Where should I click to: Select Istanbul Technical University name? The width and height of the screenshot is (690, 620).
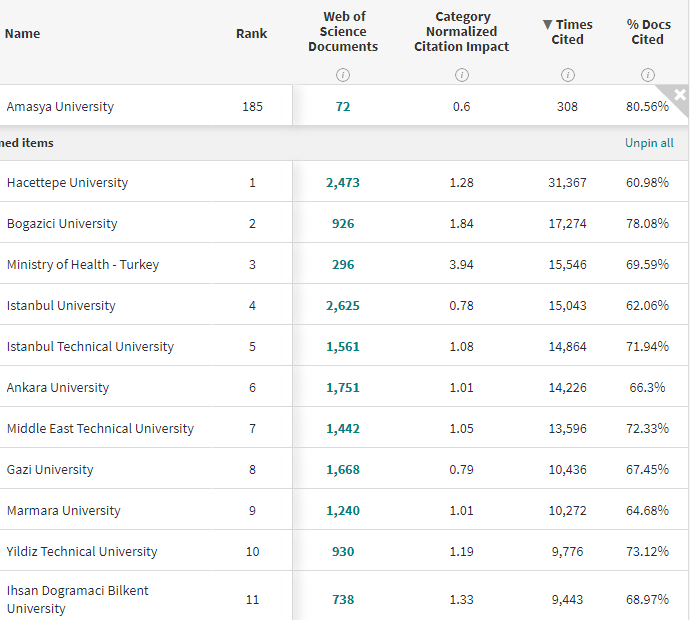tap(90, 347)
